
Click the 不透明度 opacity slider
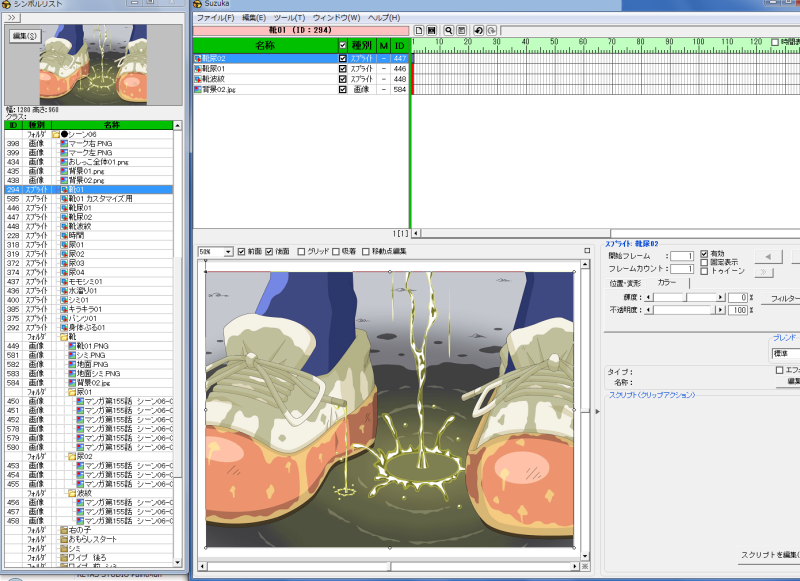[x=686, y=311]
